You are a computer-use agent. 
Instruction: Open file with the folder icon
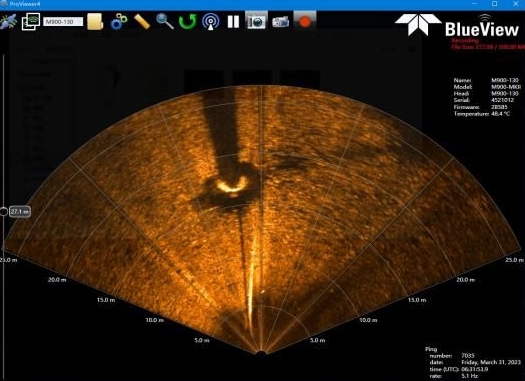click(x=95, y=22)
